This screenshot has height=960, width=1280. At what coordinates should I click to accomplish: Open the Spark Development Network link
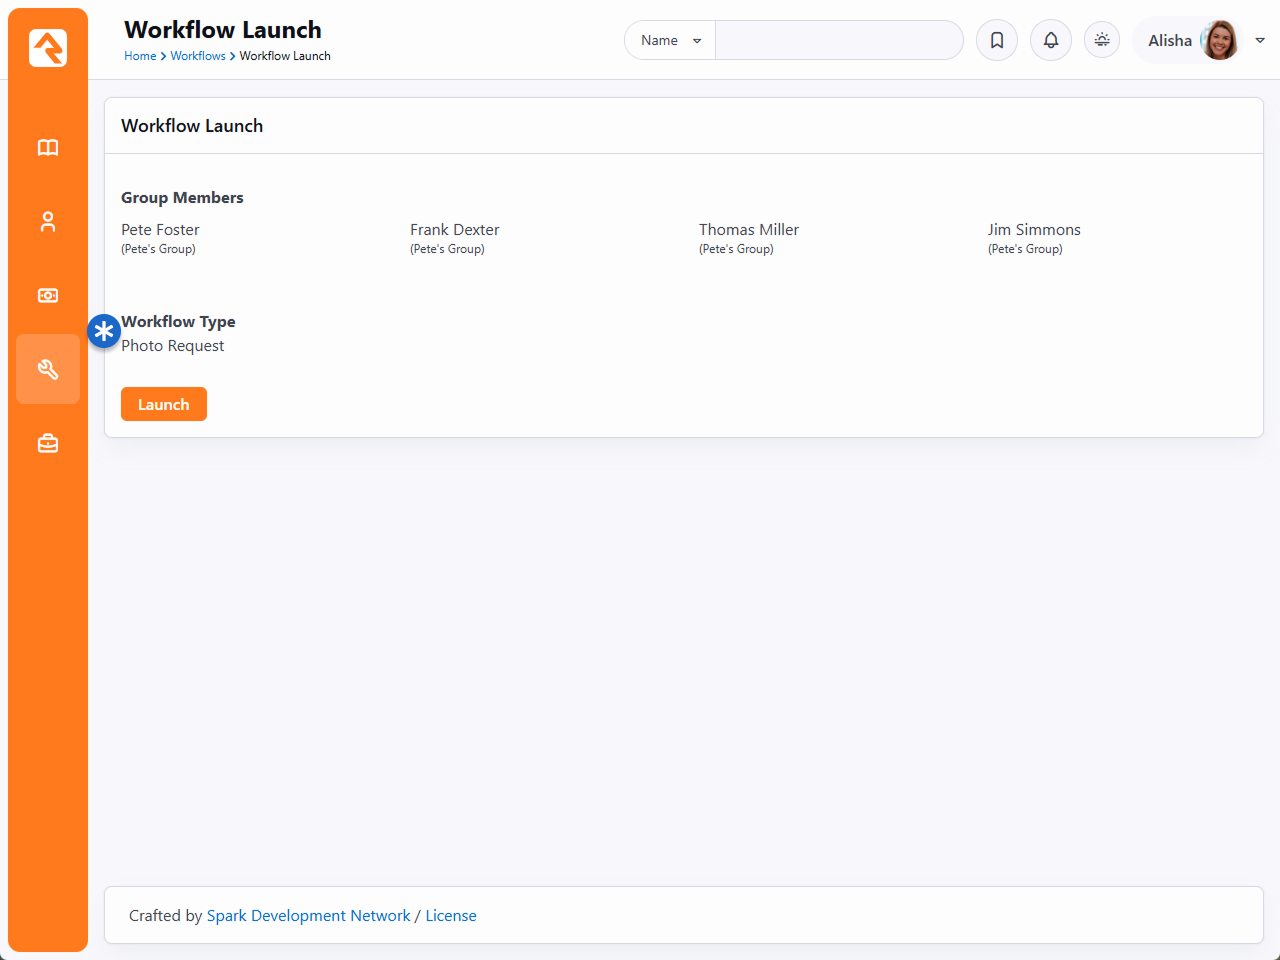(308, 916)
